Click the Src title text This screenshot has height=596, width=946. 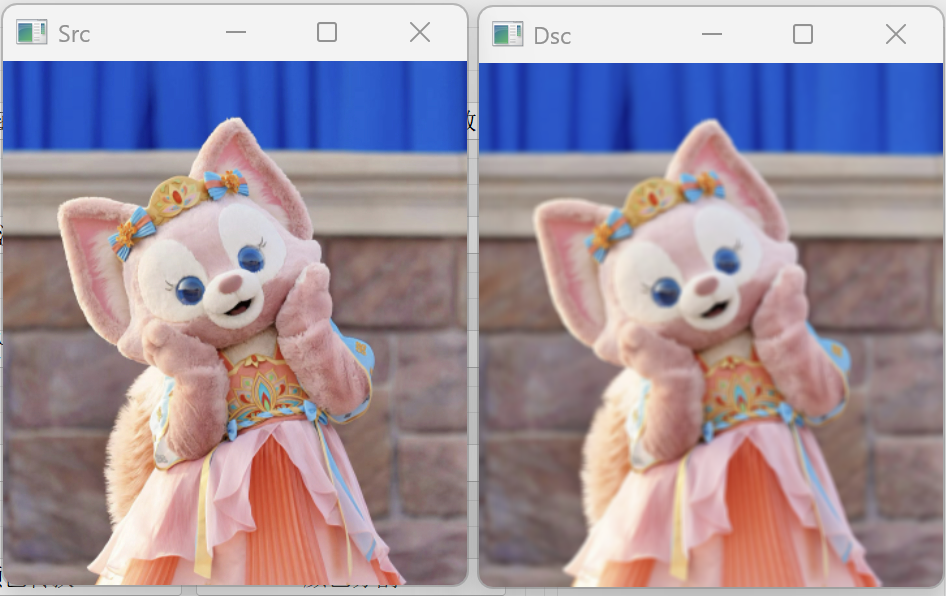coord(74,34)
